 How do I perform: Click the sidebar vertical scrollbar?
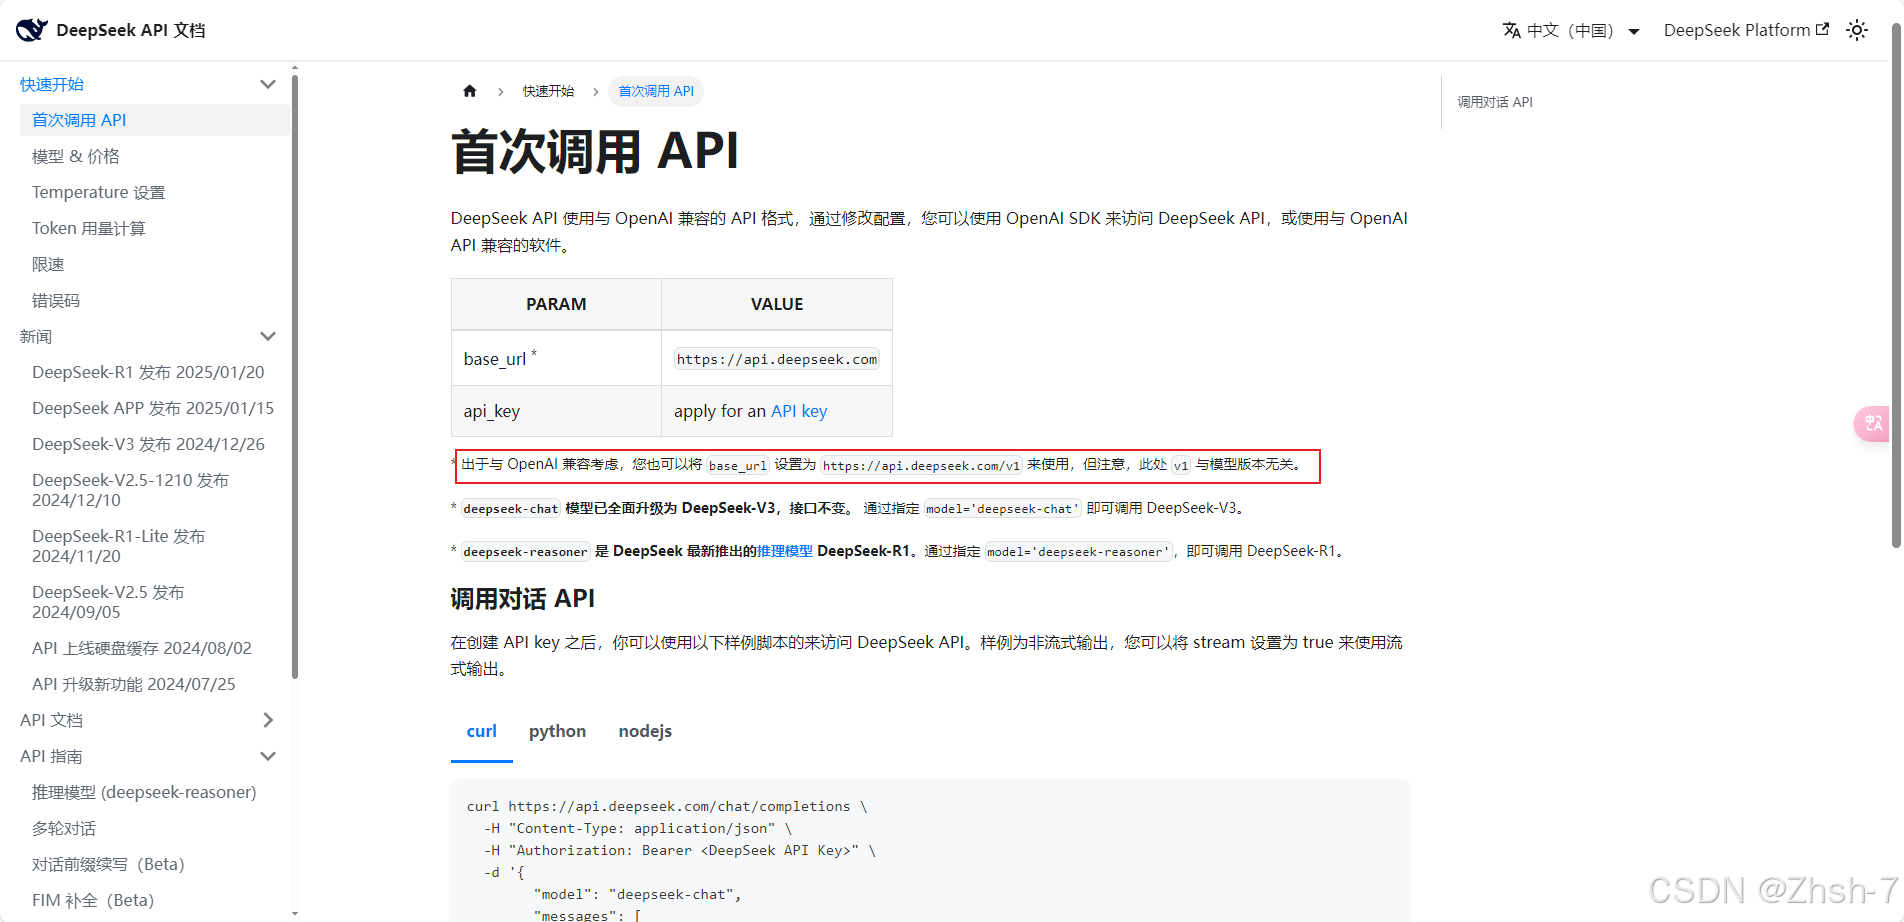294,375
